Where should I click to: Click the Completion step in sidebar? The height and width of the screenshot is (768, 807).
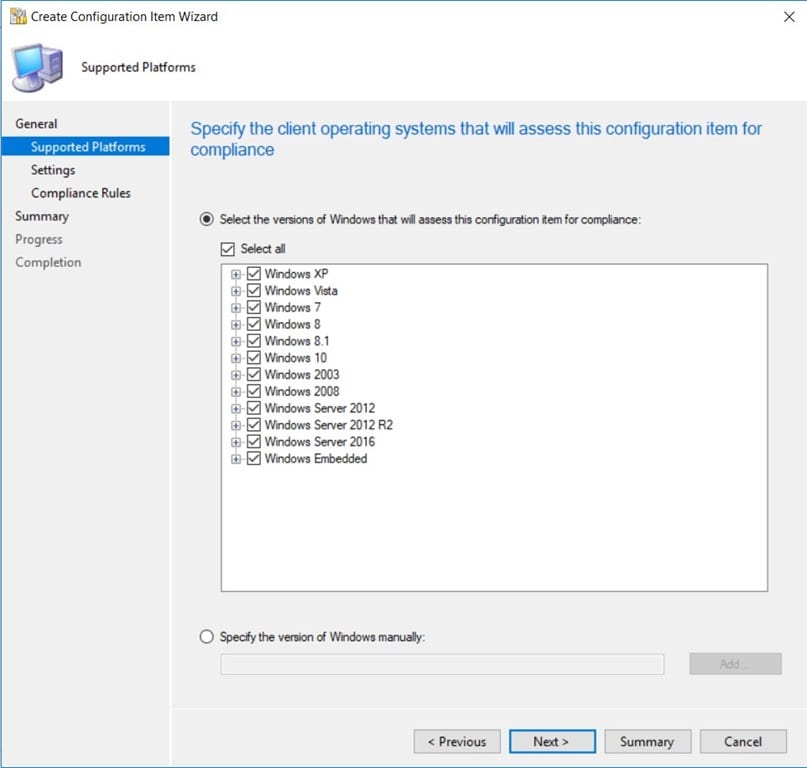pos(48,263)
